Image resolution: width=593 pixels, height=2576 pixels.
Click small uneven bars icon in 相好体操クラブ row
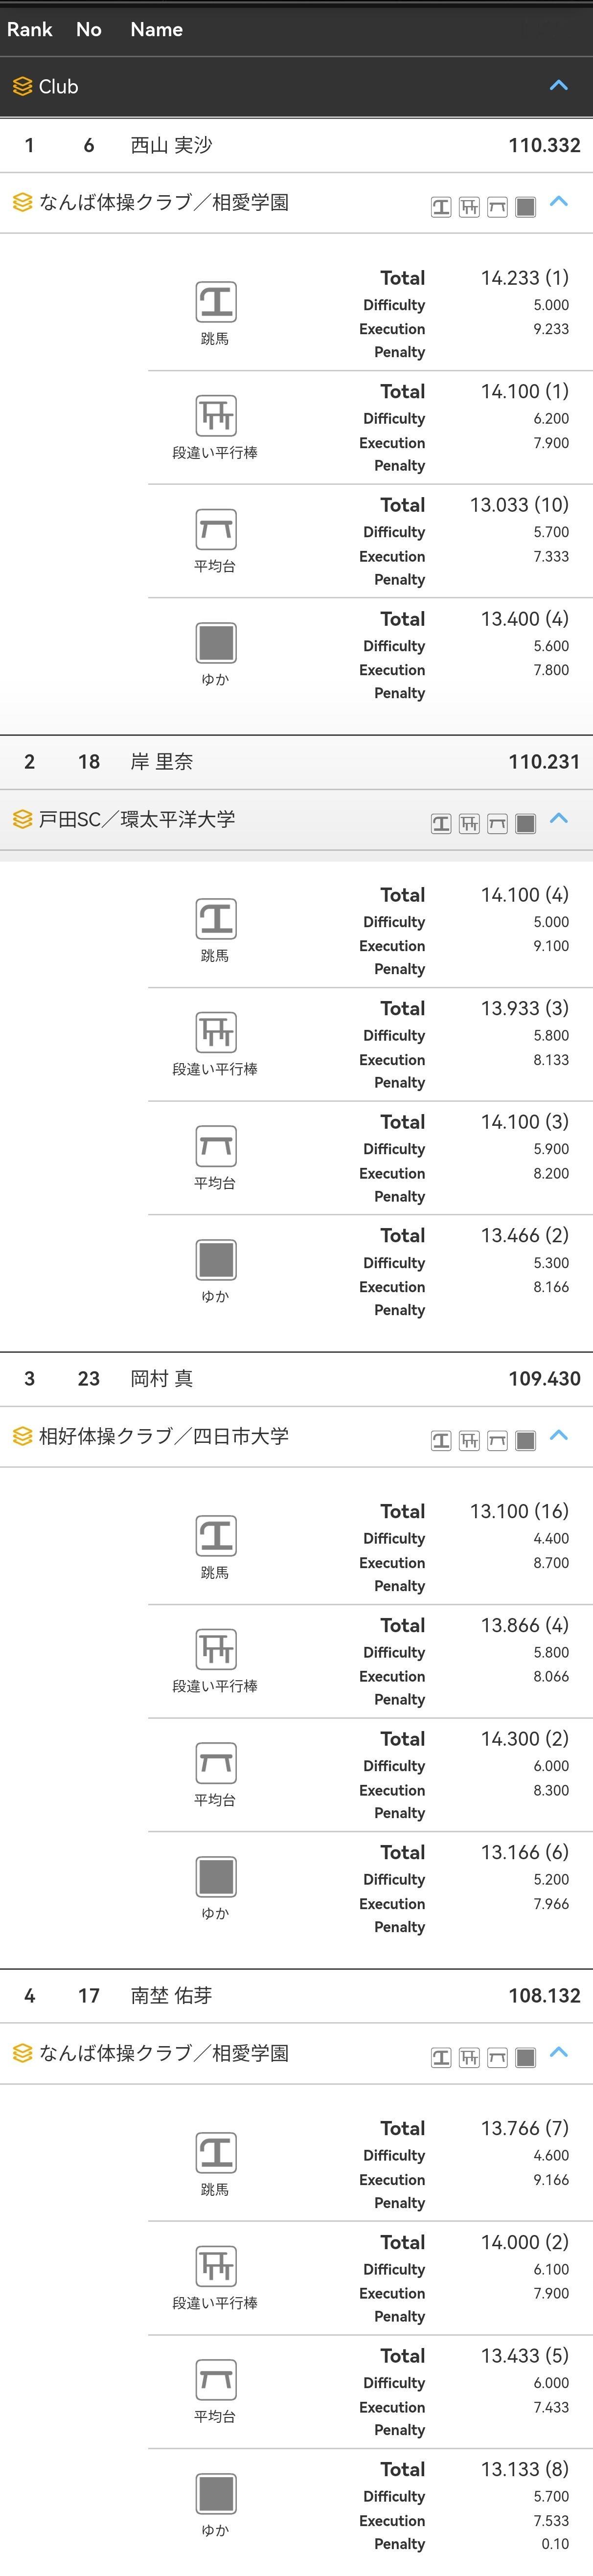469,1441
